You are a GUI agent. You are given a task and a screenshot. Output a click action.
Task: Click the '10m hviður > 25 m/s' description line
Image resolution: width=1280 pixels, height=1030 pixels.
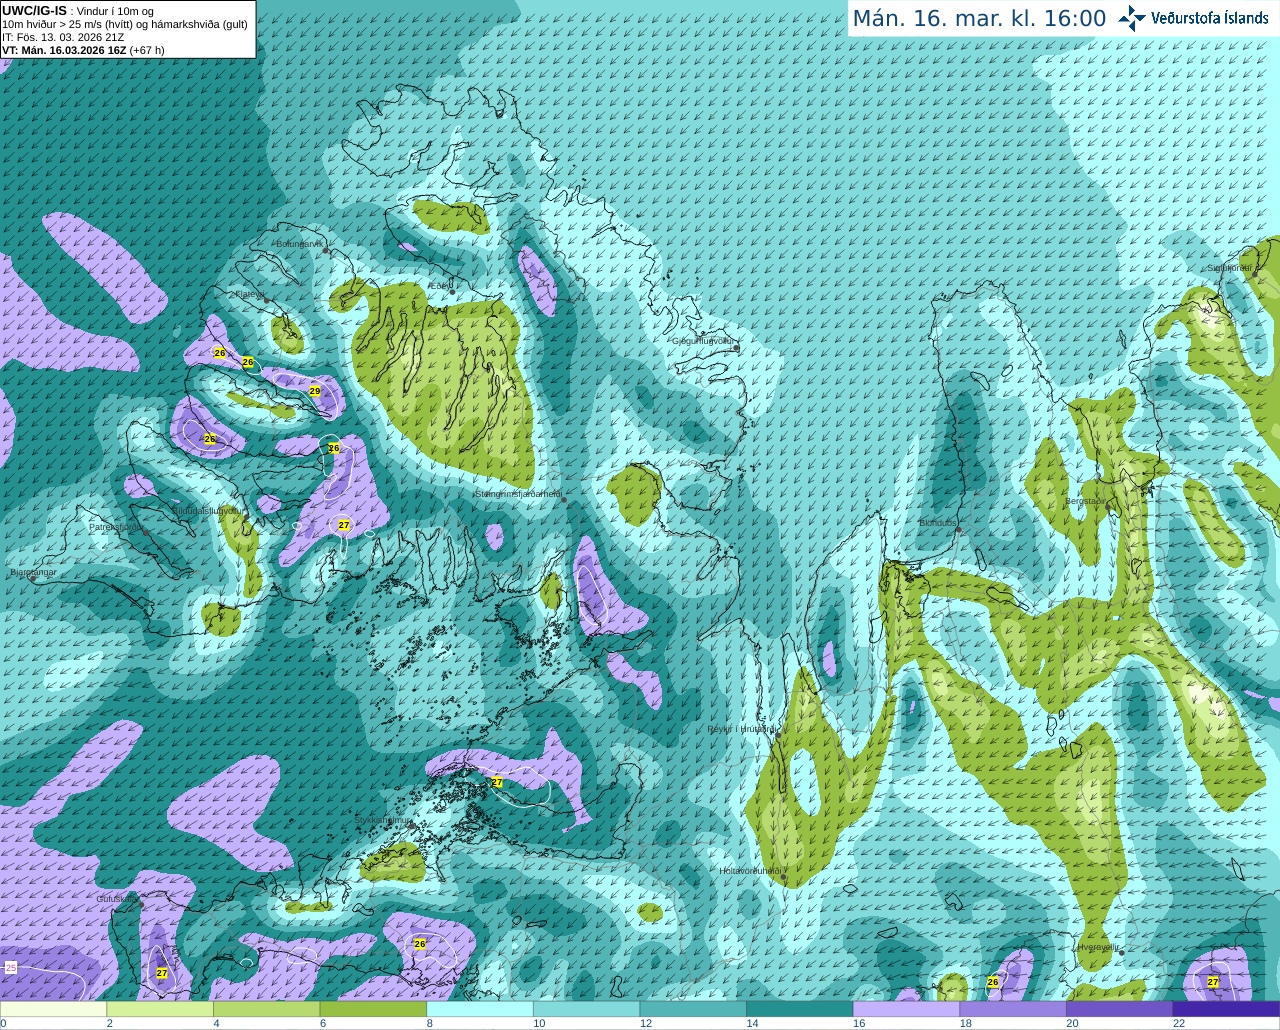(125, 24)
